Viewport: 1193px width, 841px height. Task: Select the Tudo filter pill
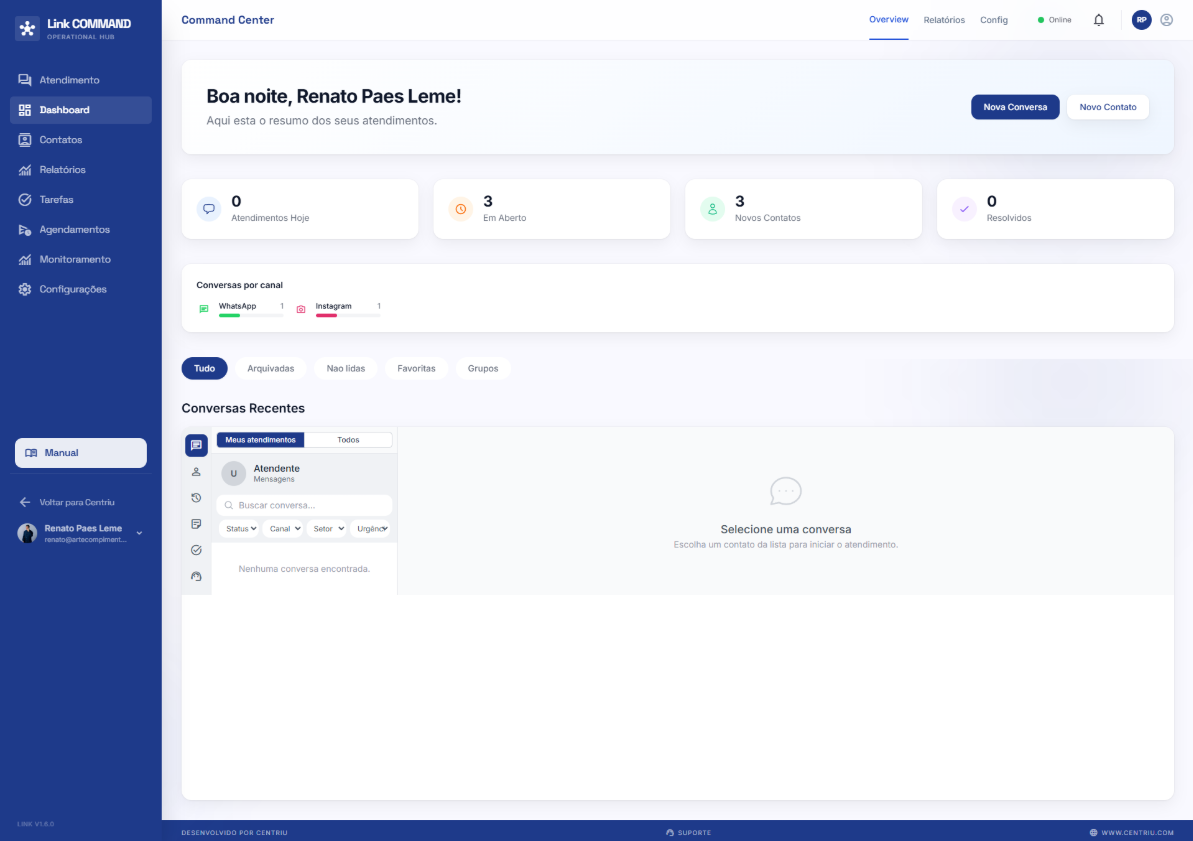205,368
